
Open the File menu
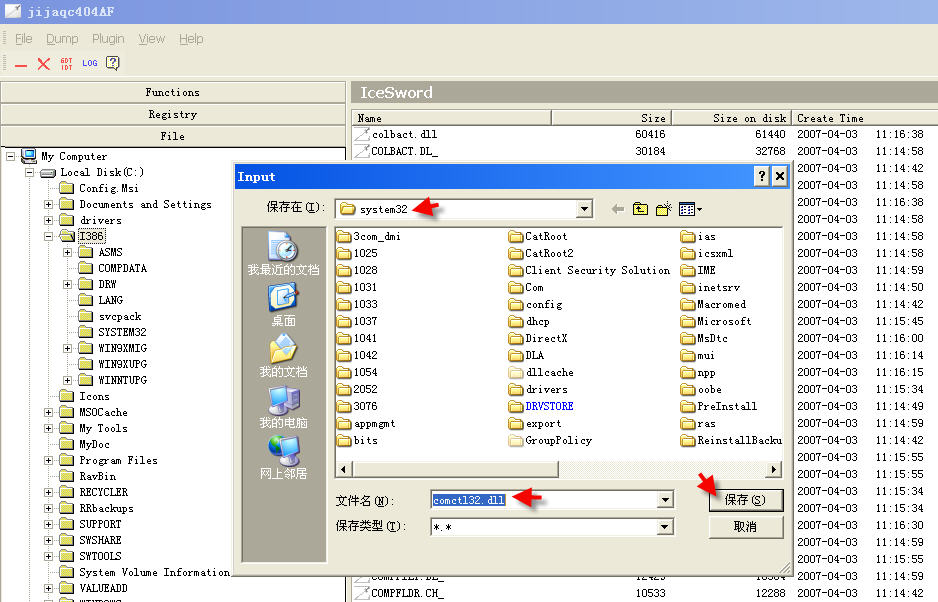click(23, 39)
